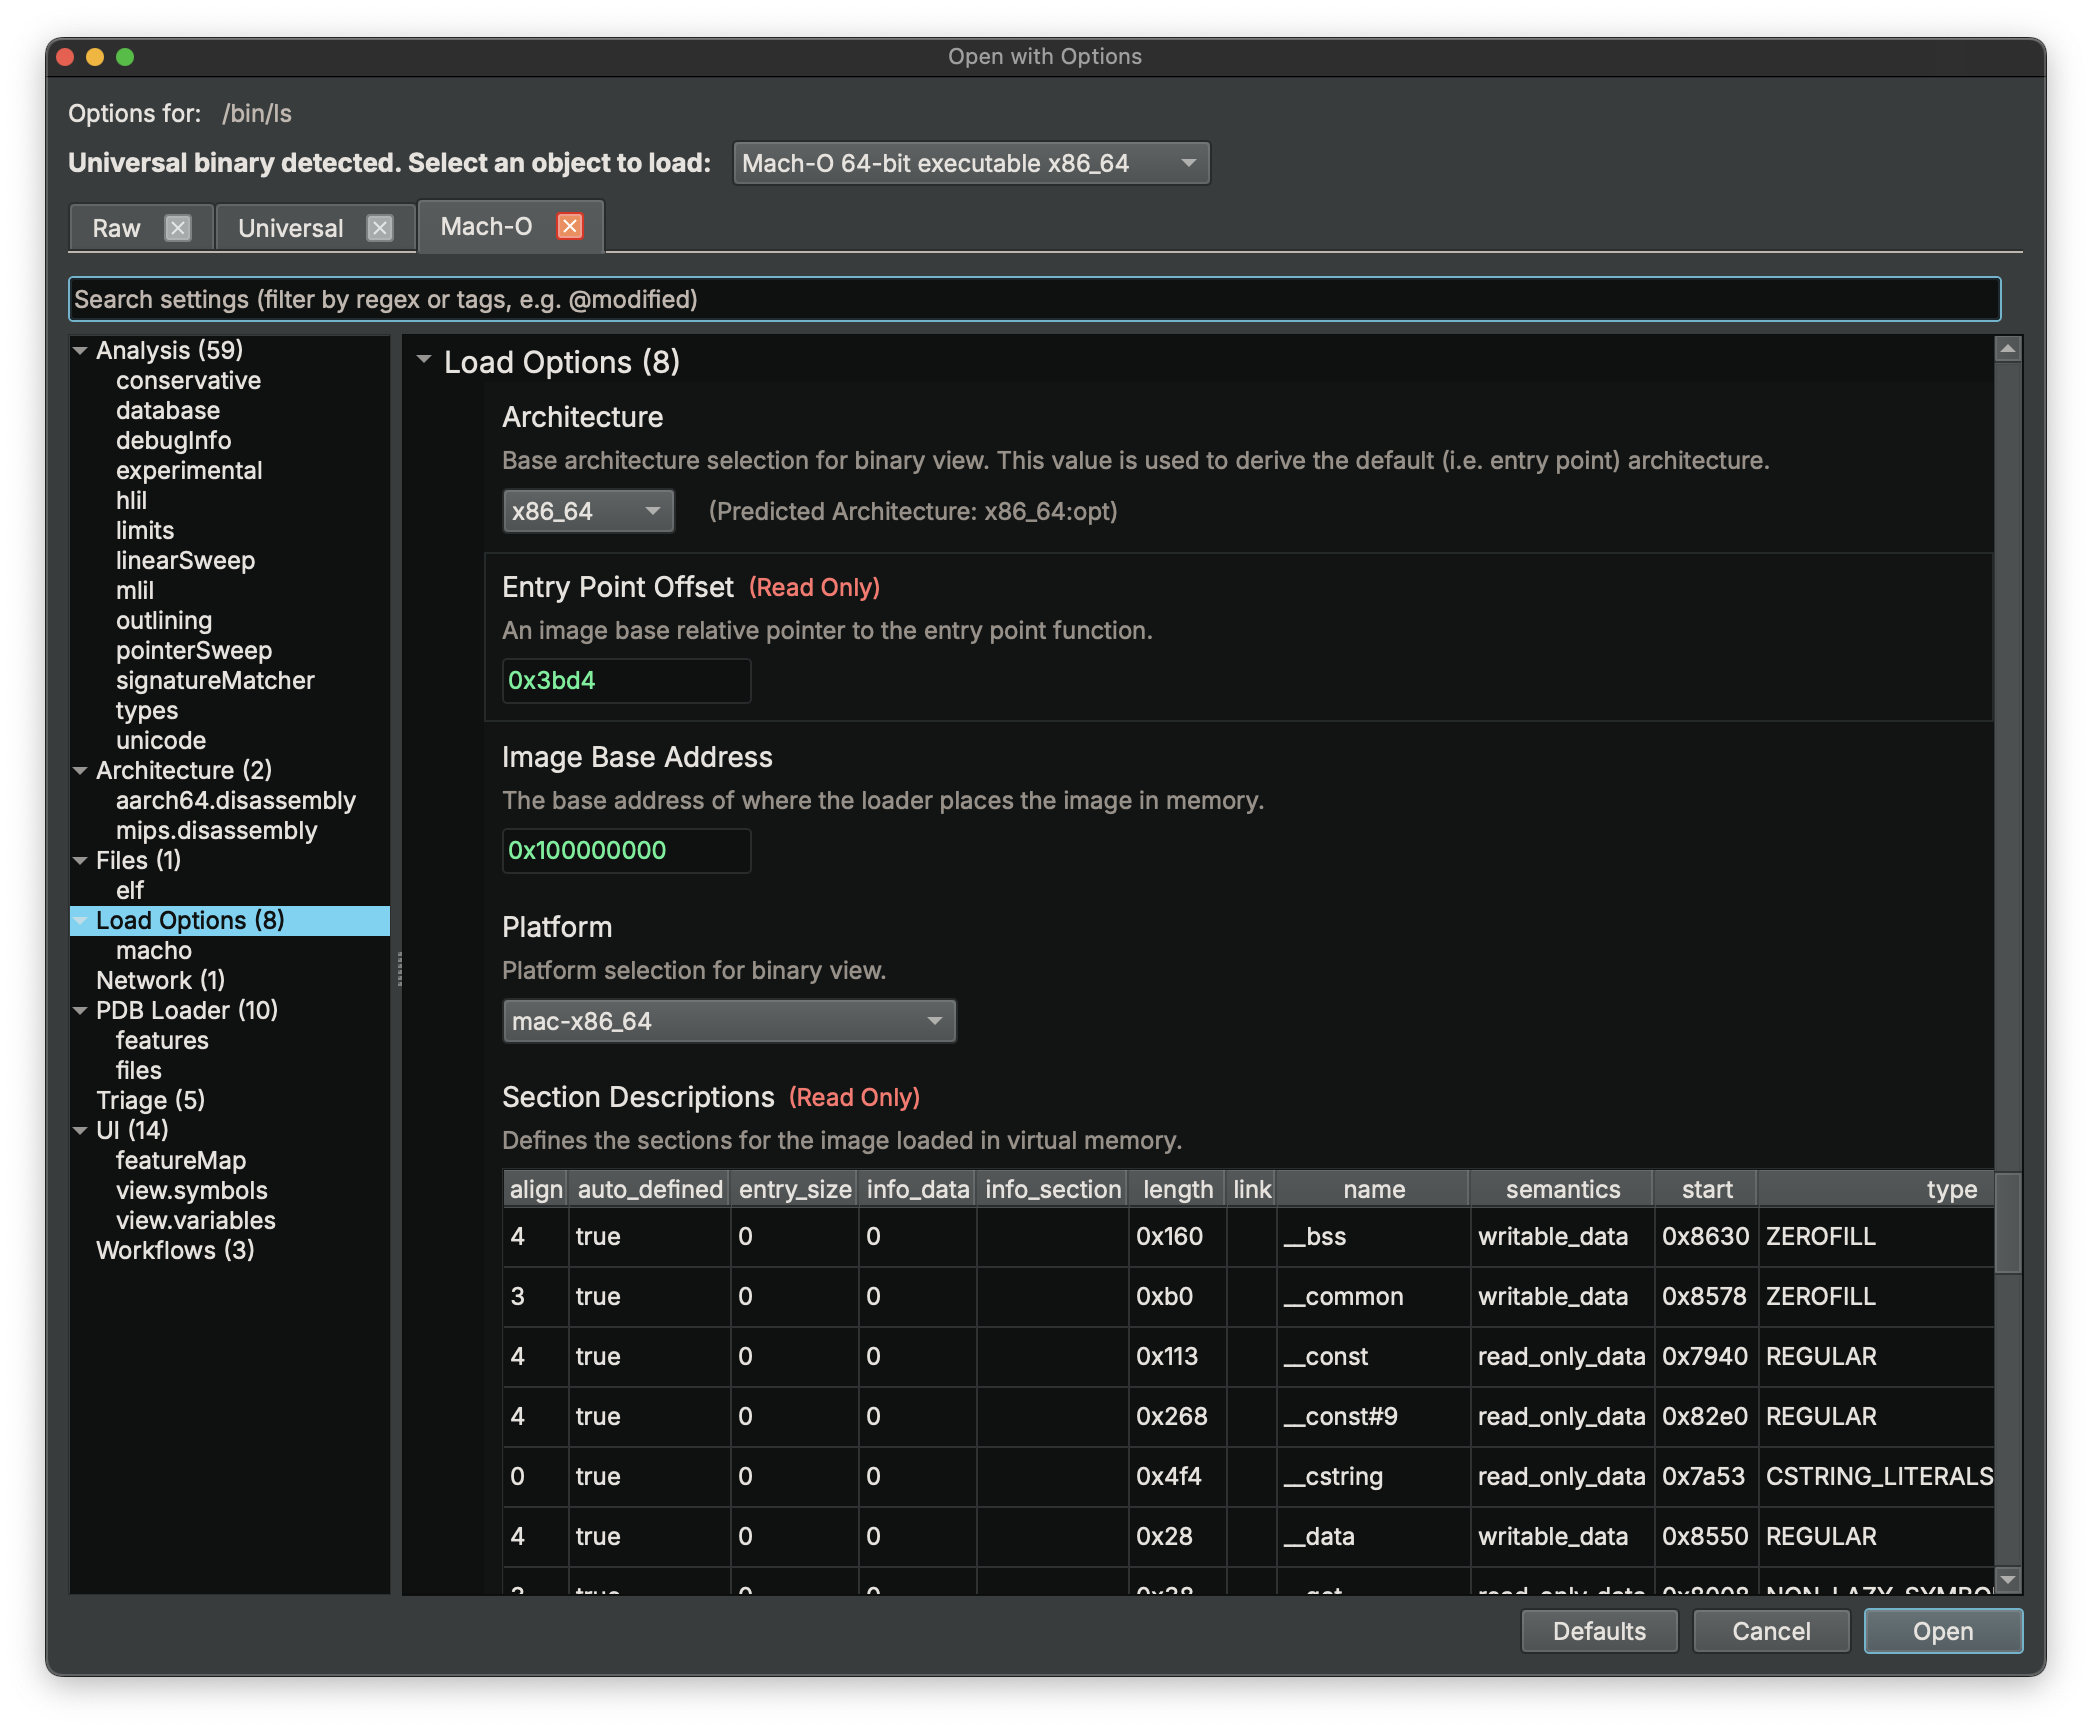2092x1730 pixels.
Task: Select elf under Files
Action: (x=130, y=890)
